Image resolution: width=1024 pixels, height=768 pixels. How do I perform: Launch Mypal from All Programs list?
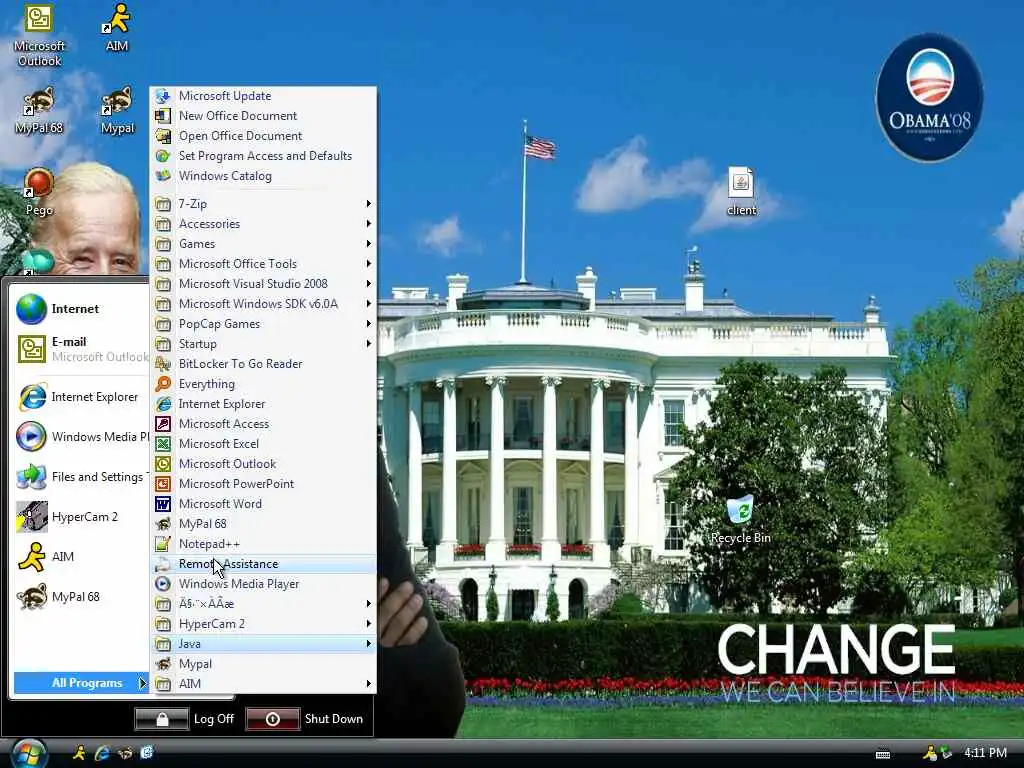pyautogui.click(x=264, y=664)
